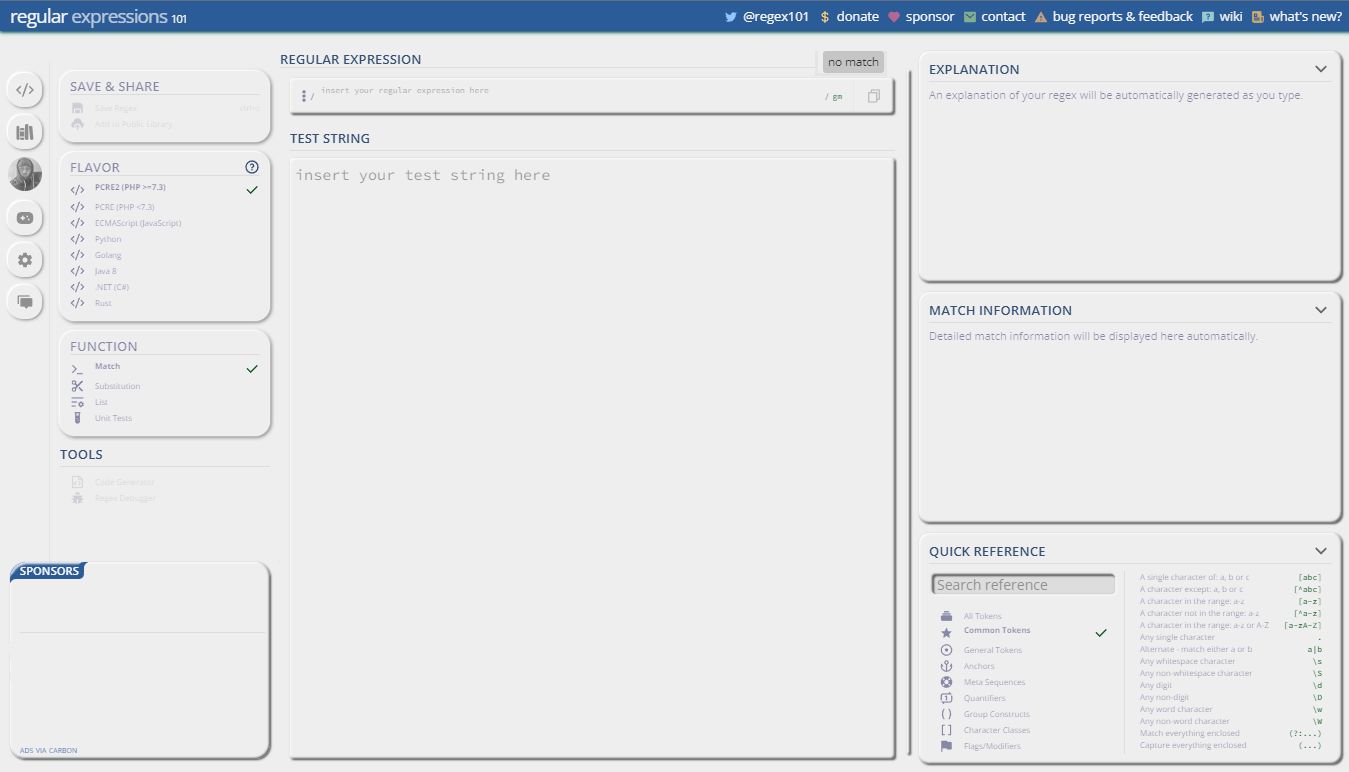Viewport: 1349px width, 772px height.
Task: Click the anchor icon in Quick Reference
Action: point(946,666)
